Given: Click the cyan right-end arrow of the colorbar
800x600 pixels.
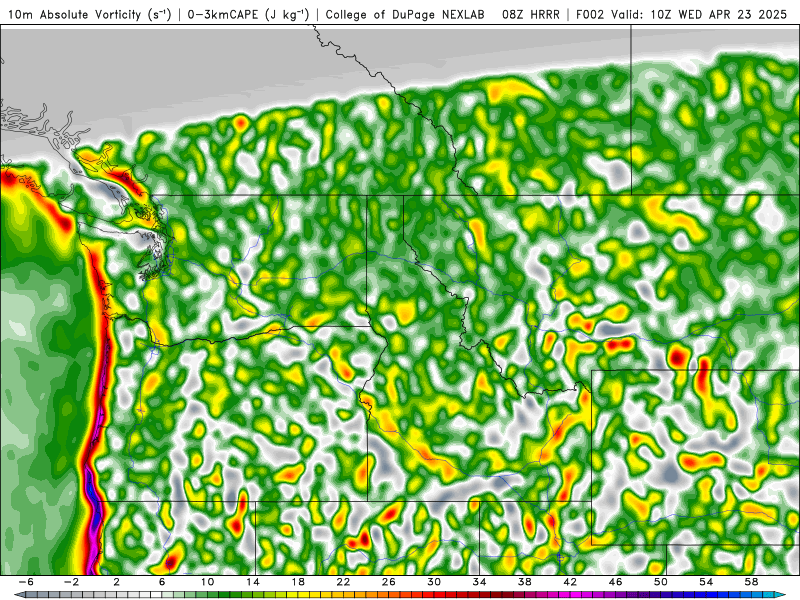Looking at the screenshot, I should coord(781,595).
